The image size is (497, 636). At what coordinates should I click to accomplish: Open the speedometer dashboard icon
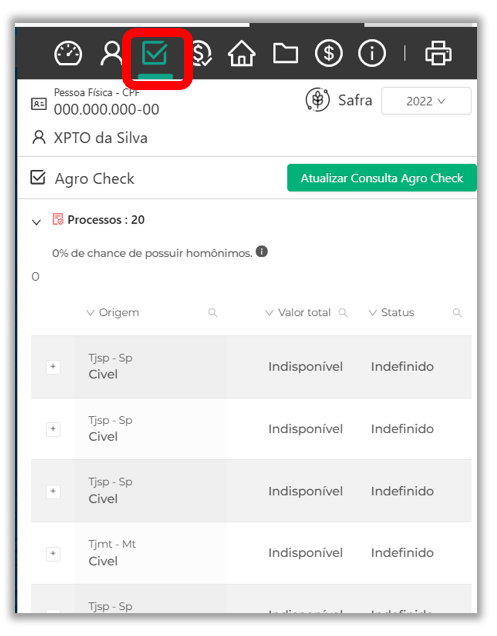point(68,53)
